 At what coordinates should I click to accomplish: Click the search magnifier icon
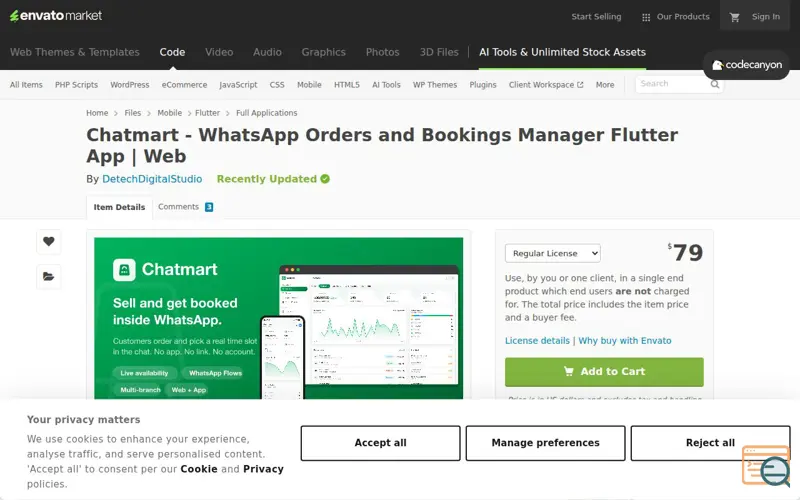point(715,84)
